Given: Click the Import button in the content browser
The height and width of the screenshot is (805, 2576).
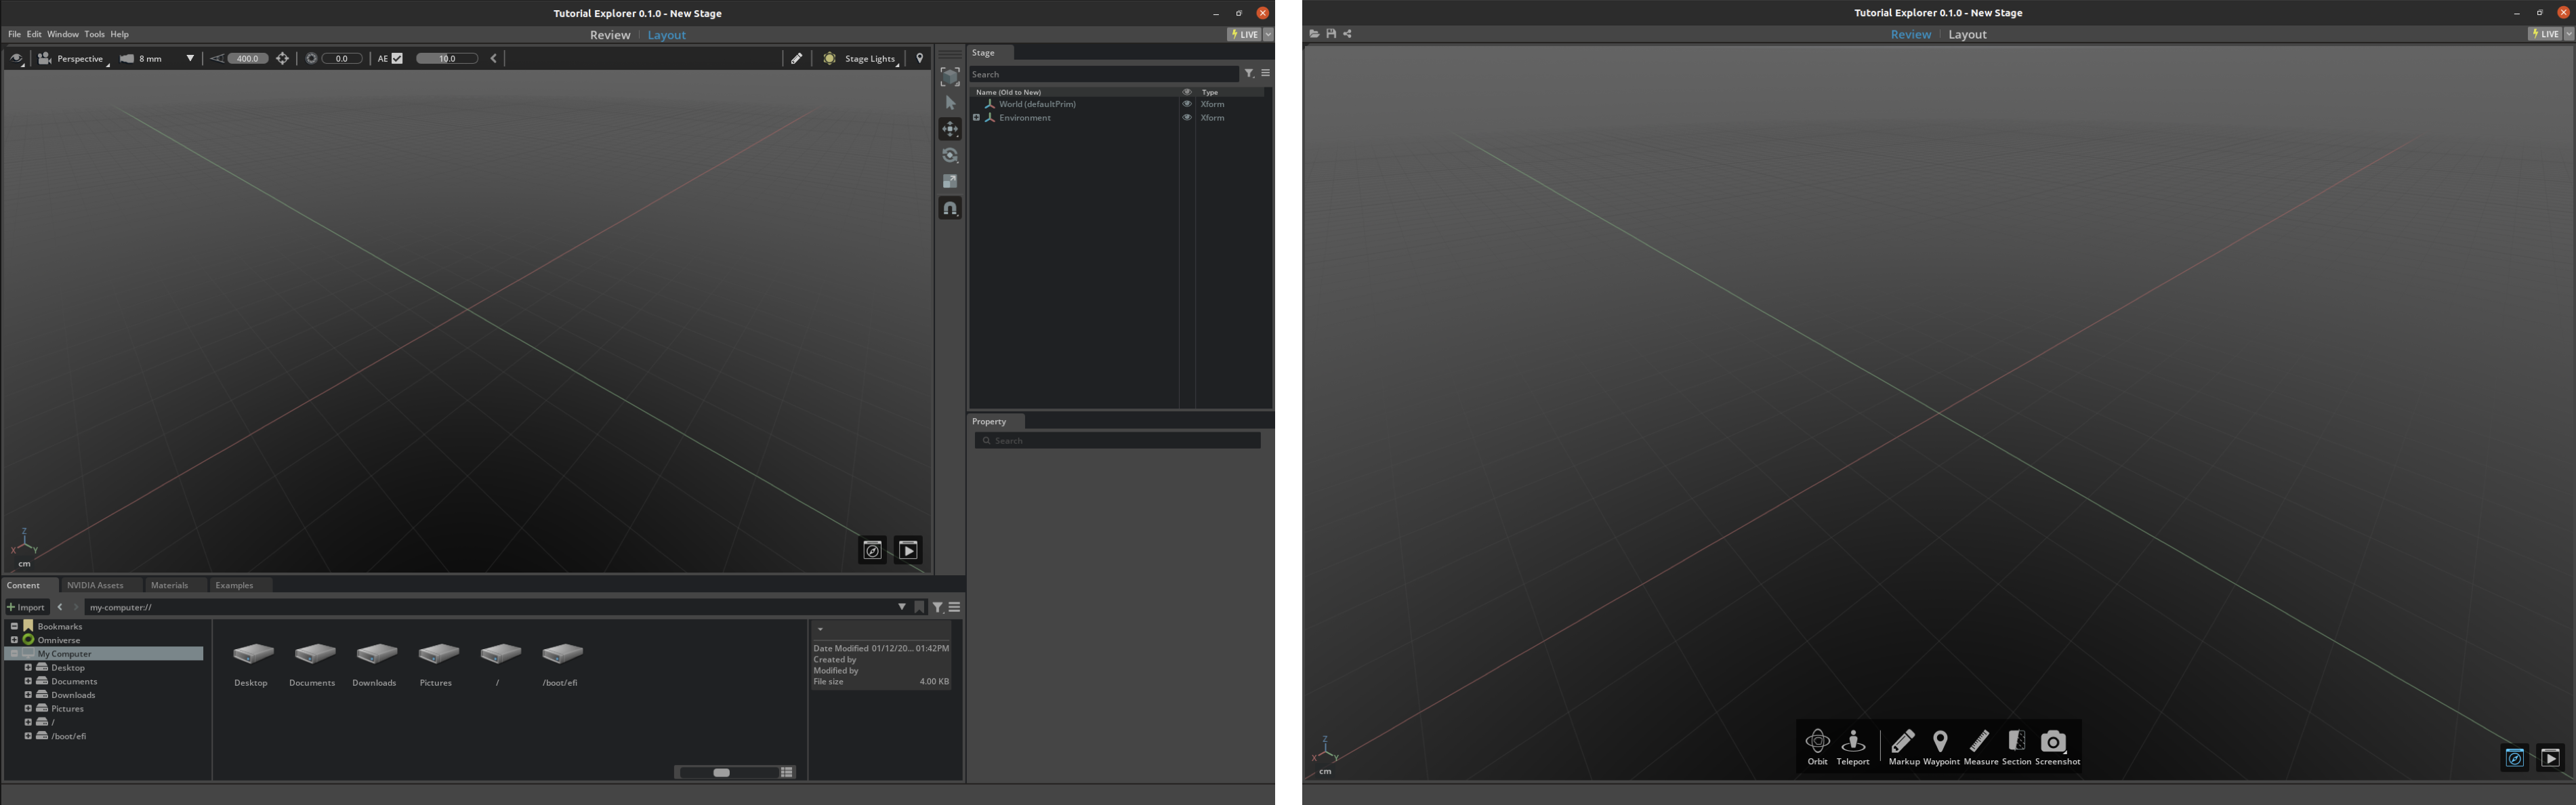Looking at the screenshot, I should [x=27, y=607].
